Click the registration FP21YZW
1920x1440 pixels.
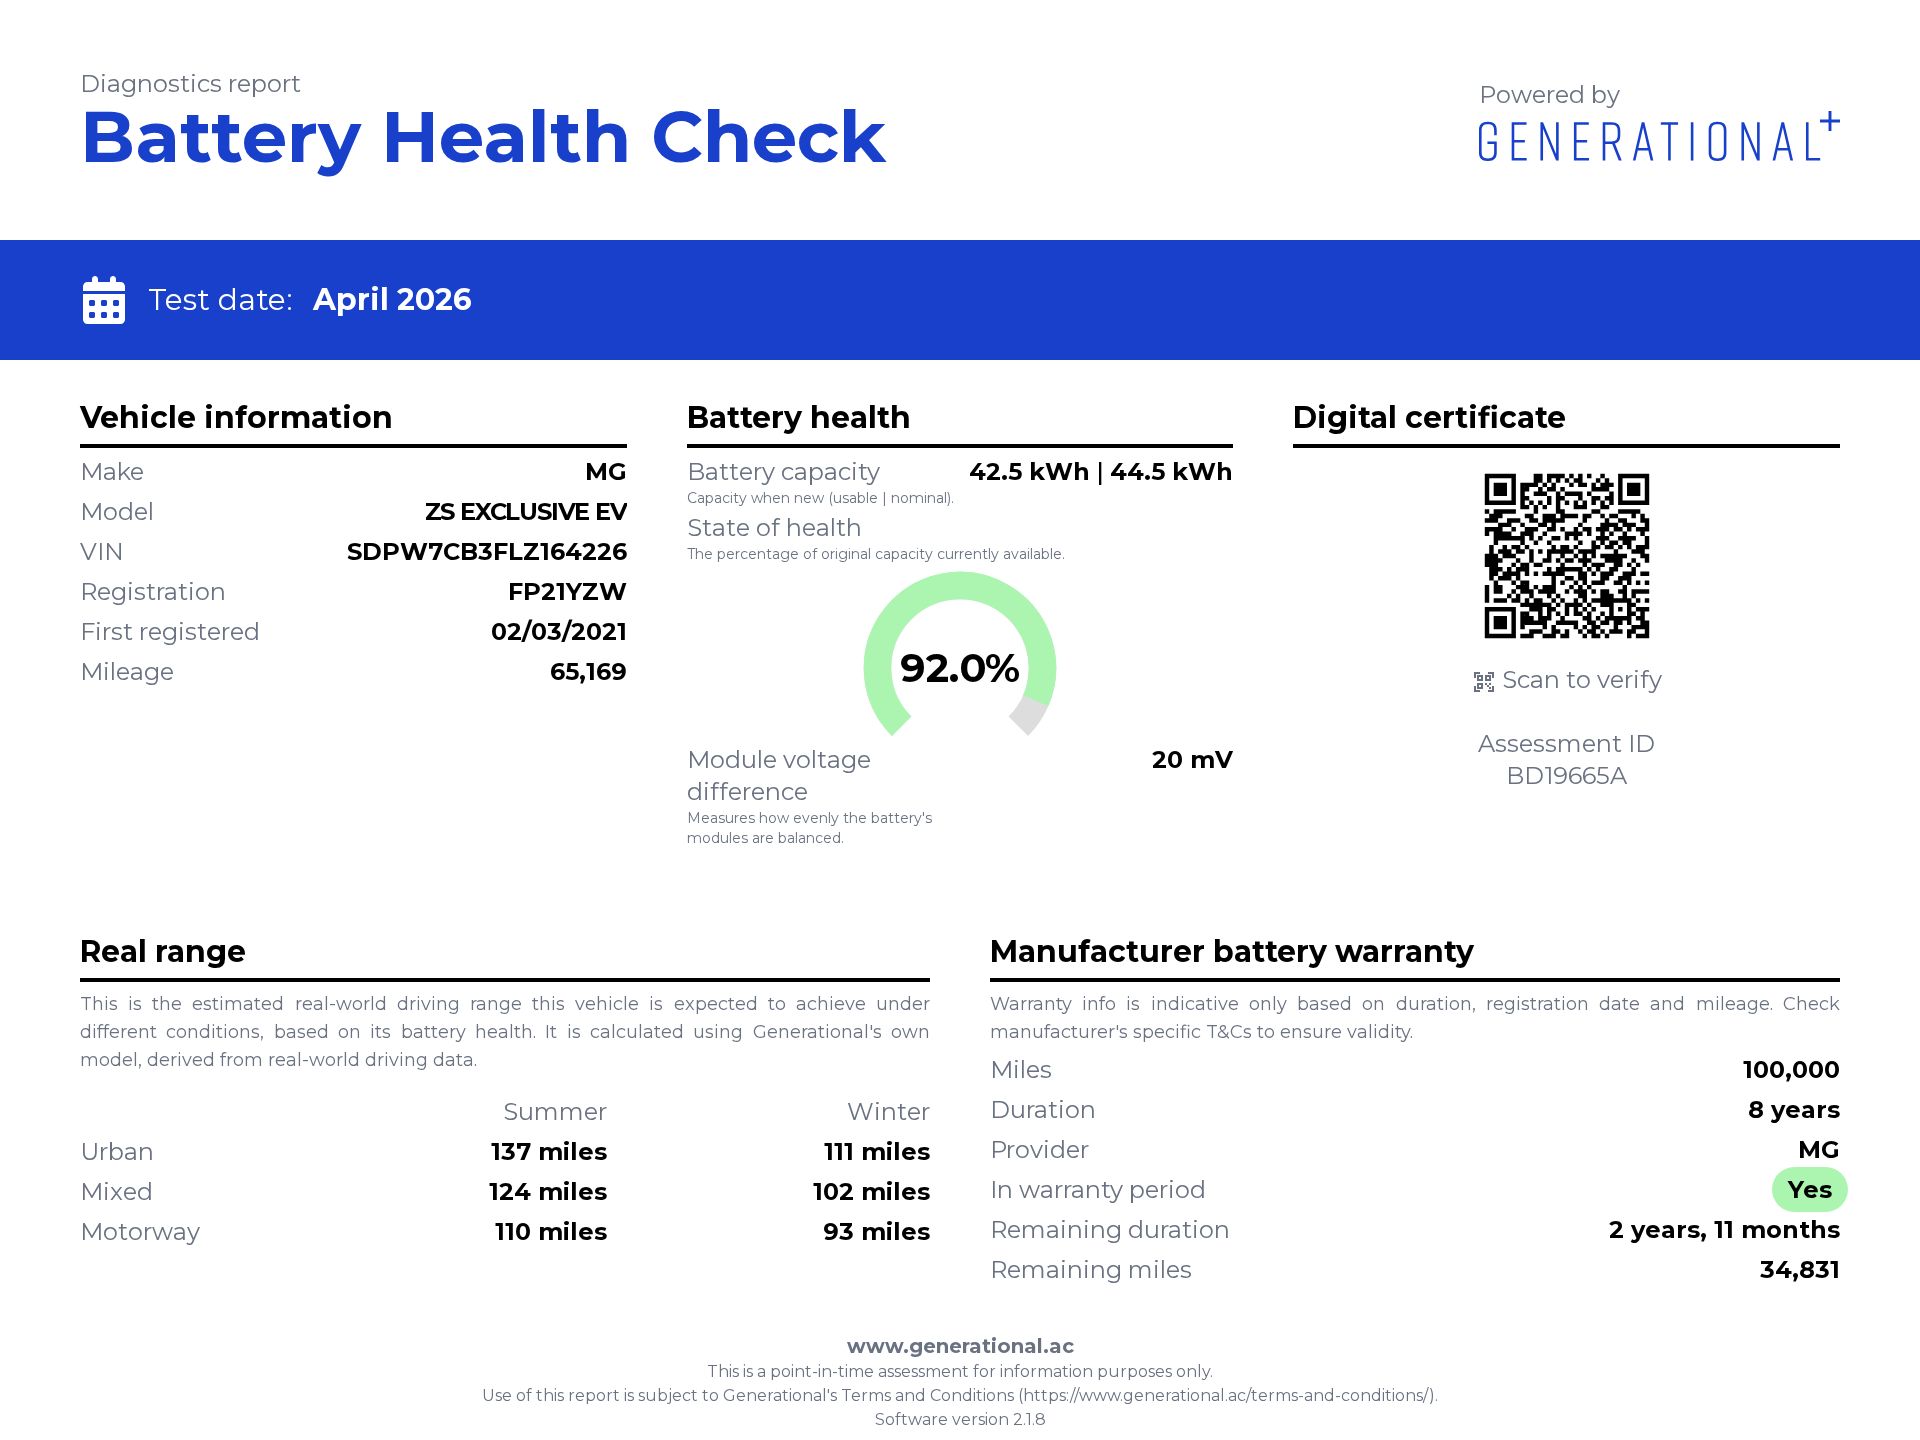566,591
